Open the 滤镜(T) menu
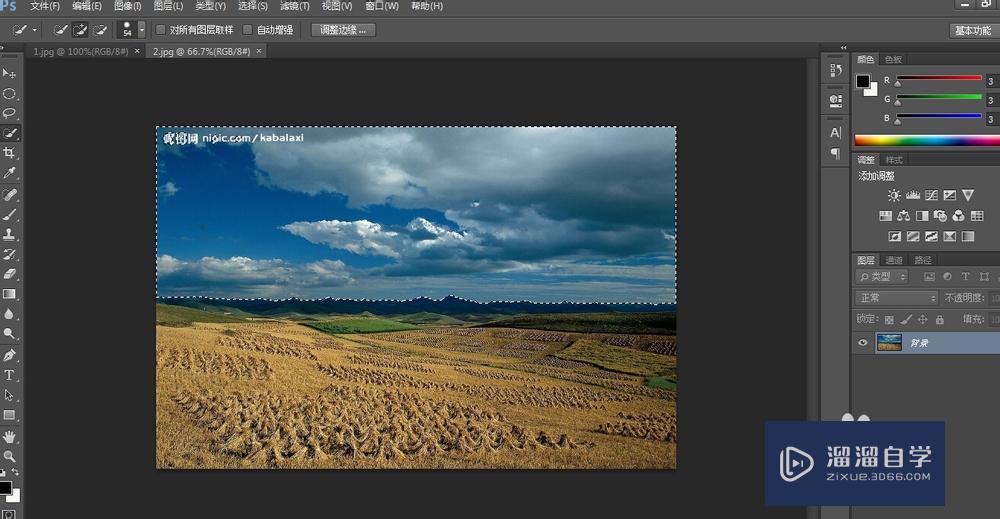1000x519 pixels. coord(293,6)
